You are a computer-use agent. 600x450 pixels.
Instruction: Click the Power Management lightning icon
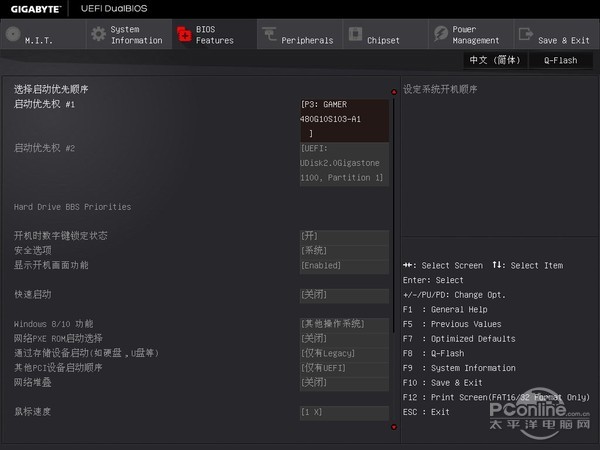tap(441, 34)
